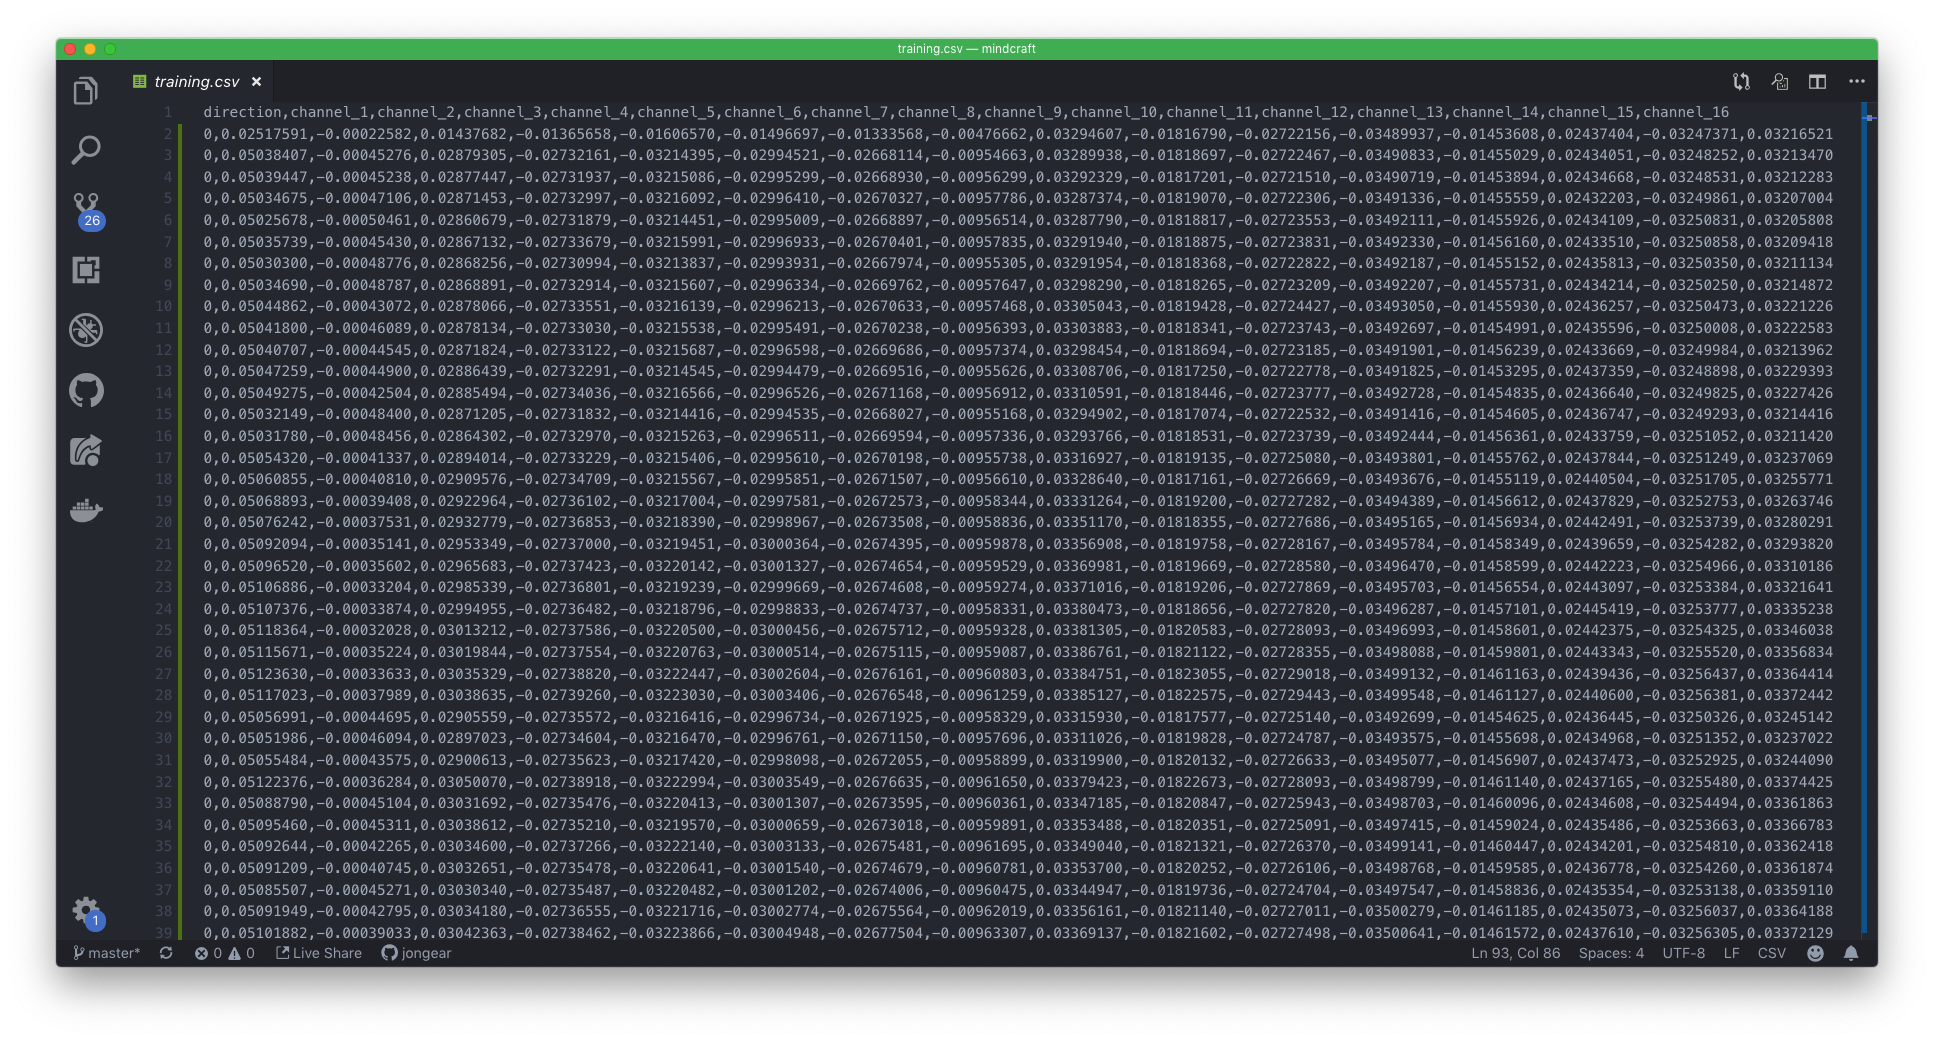
Task: Open the Settings gear with badge
Action: [x=84, y=910]
